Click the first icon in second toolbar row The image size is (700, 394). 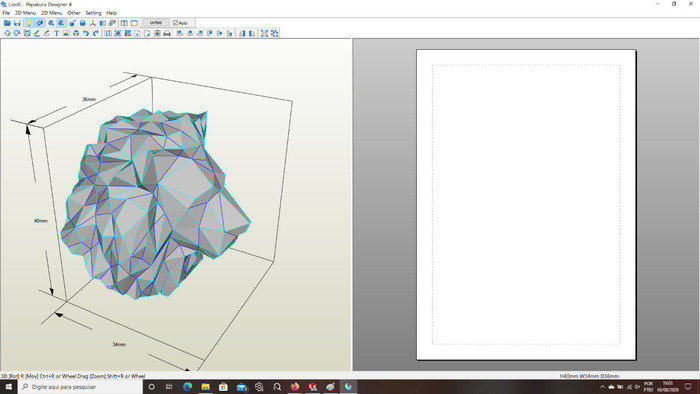[7, 33]
